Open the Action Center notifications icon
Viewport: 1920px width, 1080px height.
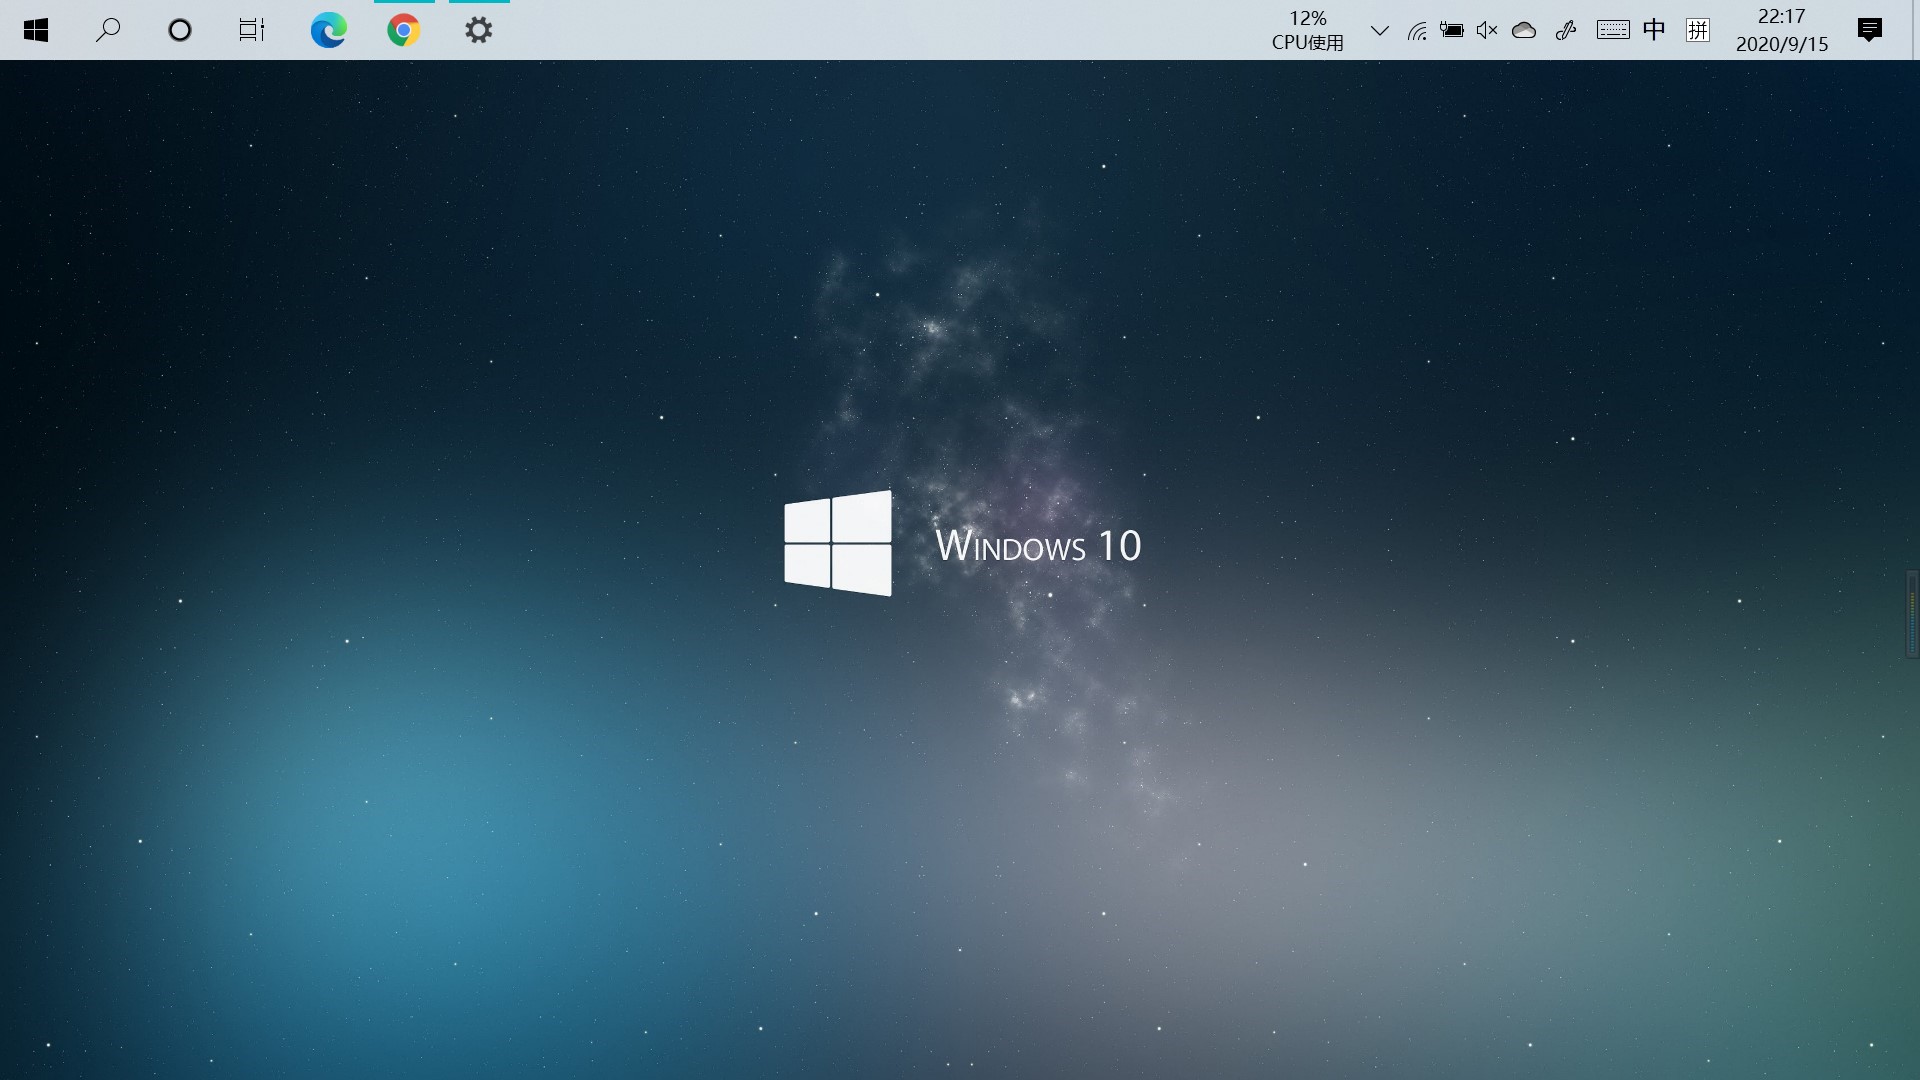1870,30
